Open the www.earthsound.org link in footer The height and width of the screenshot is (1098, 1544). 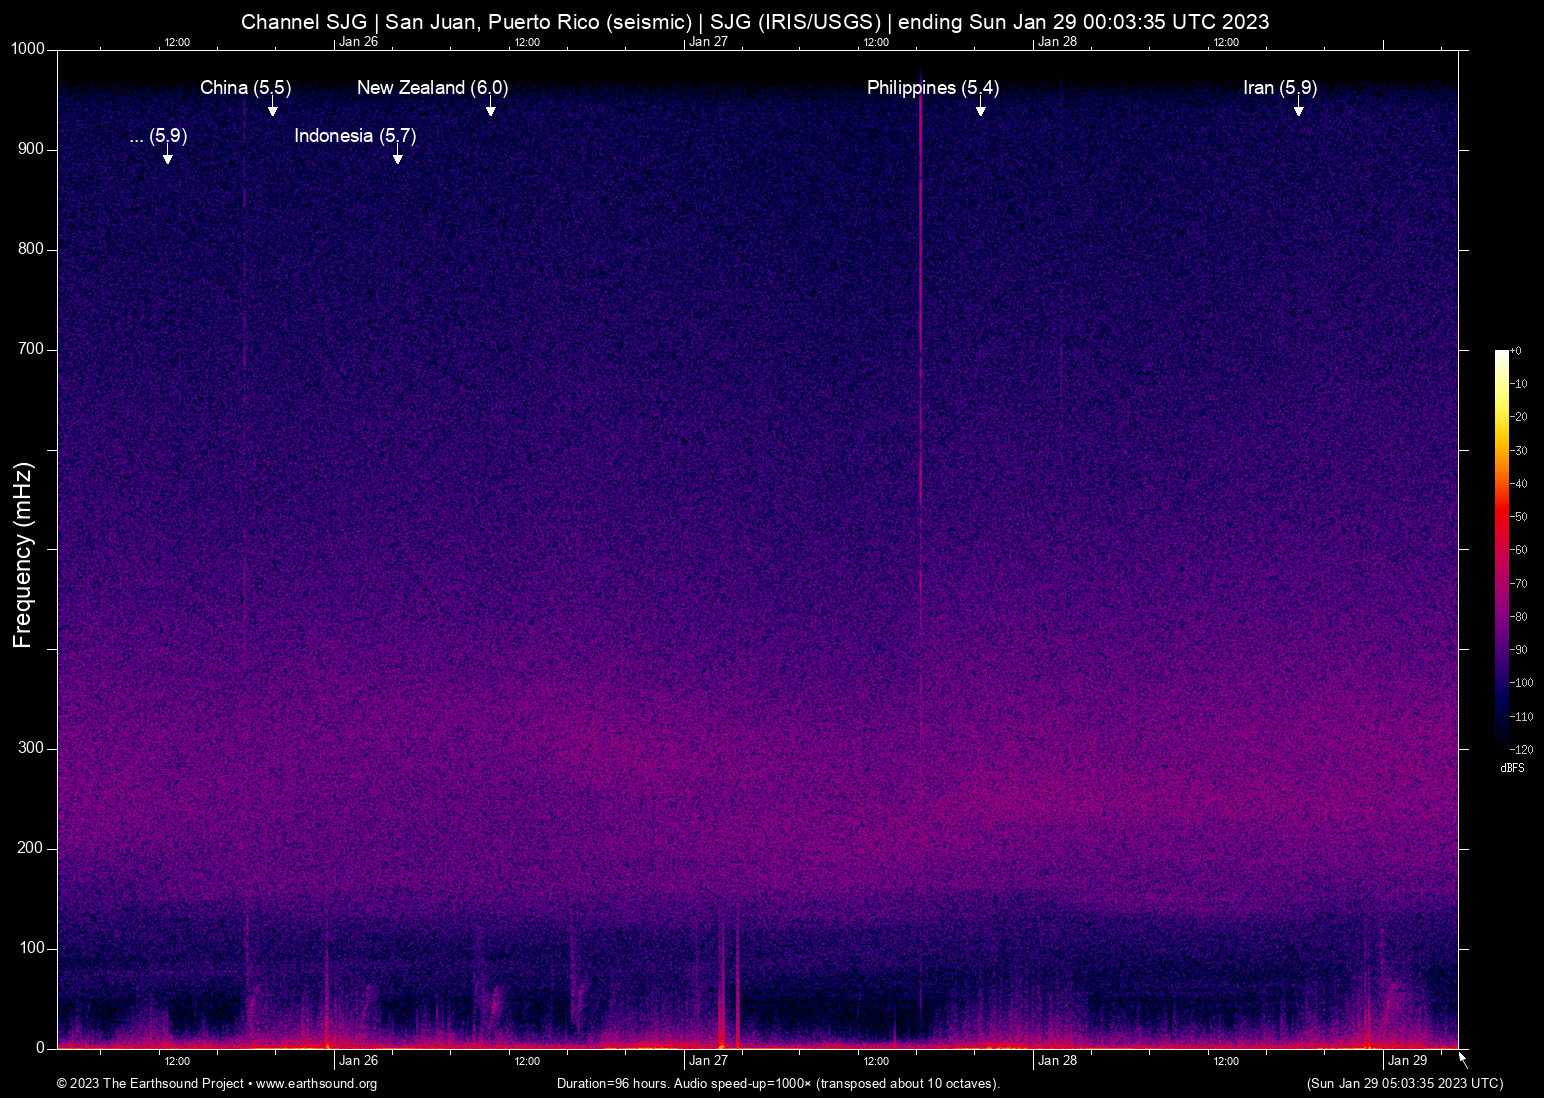click(x=316, y=1084)
